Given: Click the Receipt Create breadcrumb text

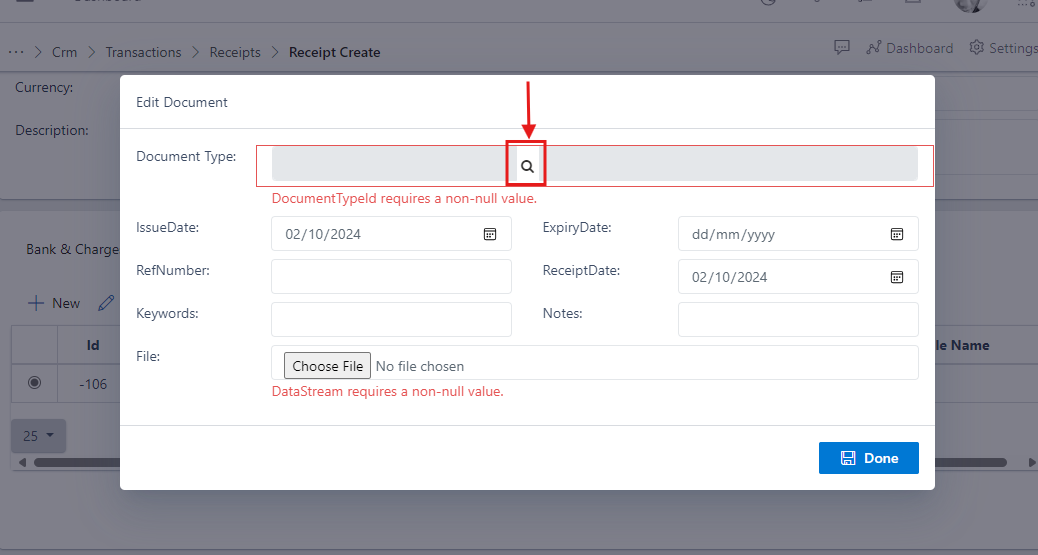Looking at the screenshot, I should (x=334, y=52).
